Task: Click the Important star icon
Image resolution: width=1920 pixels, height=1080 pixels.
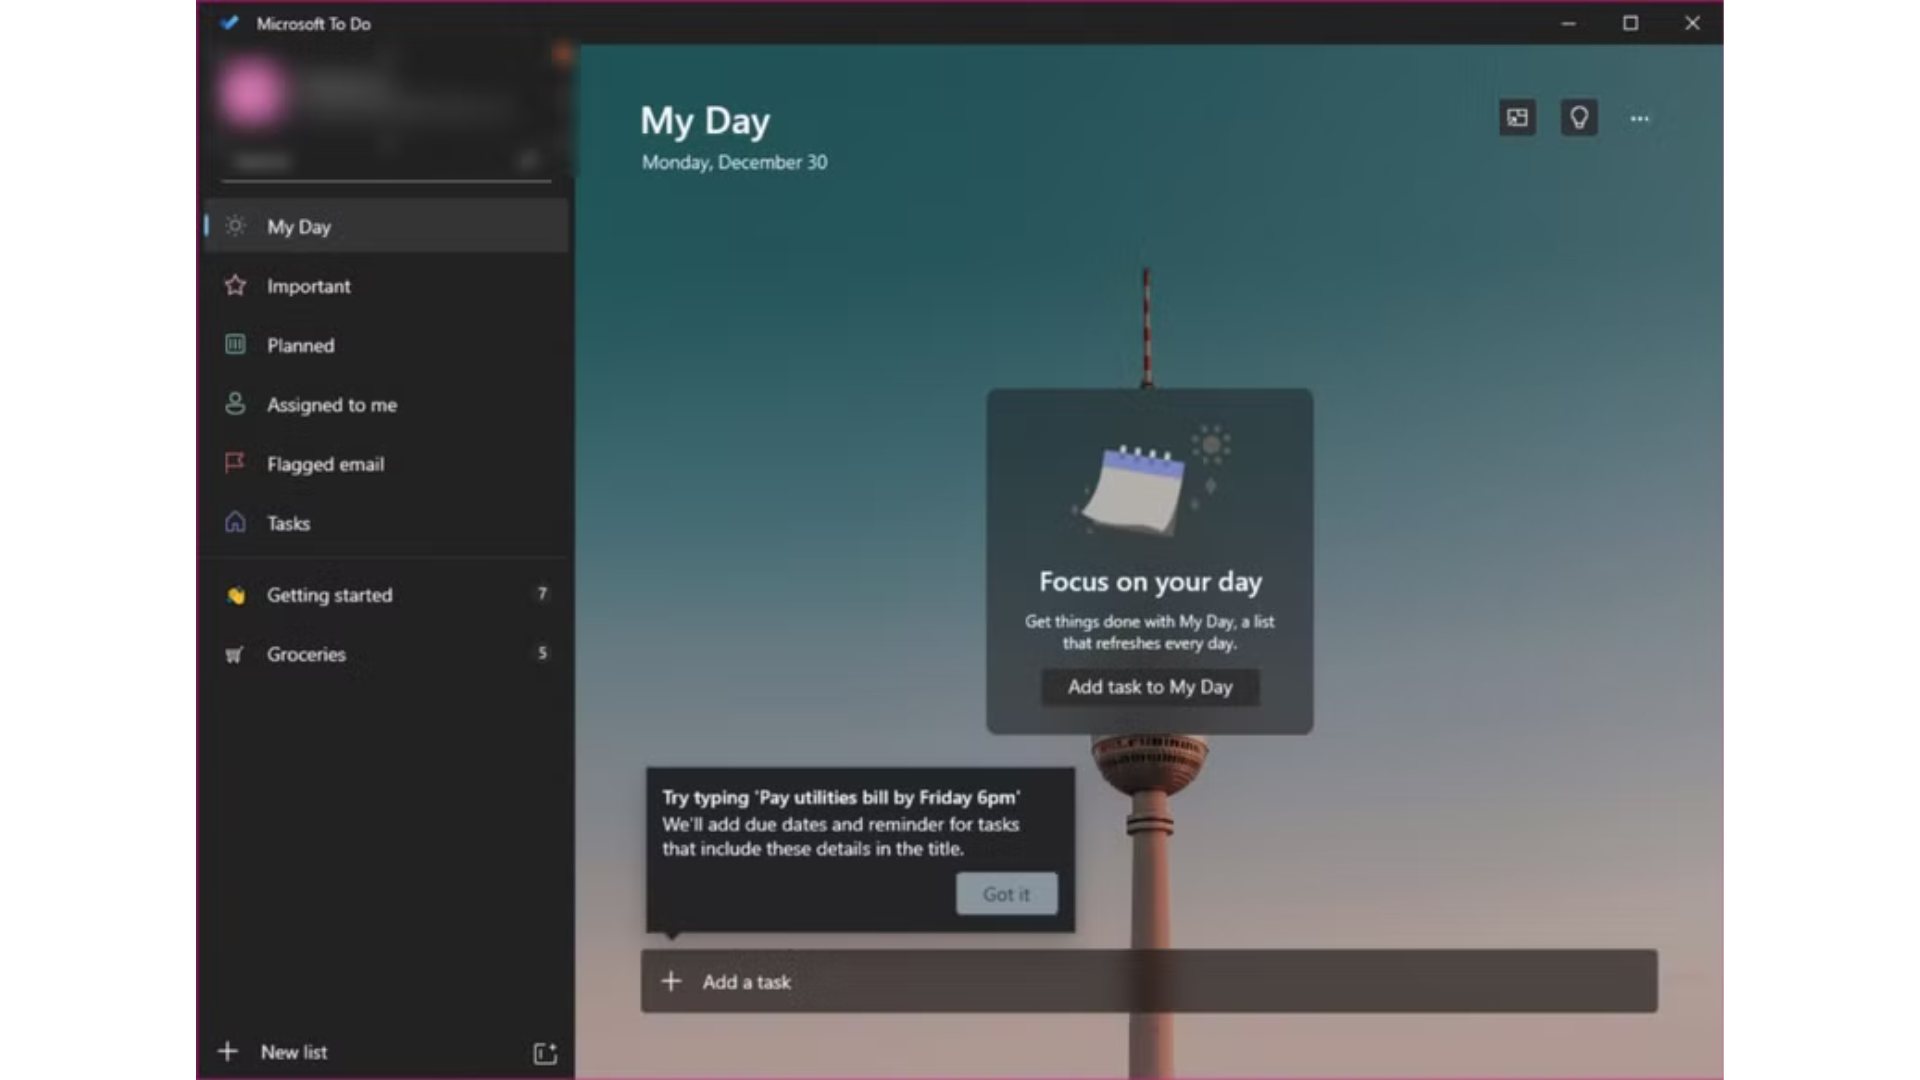Action: (x=235, y=286)
